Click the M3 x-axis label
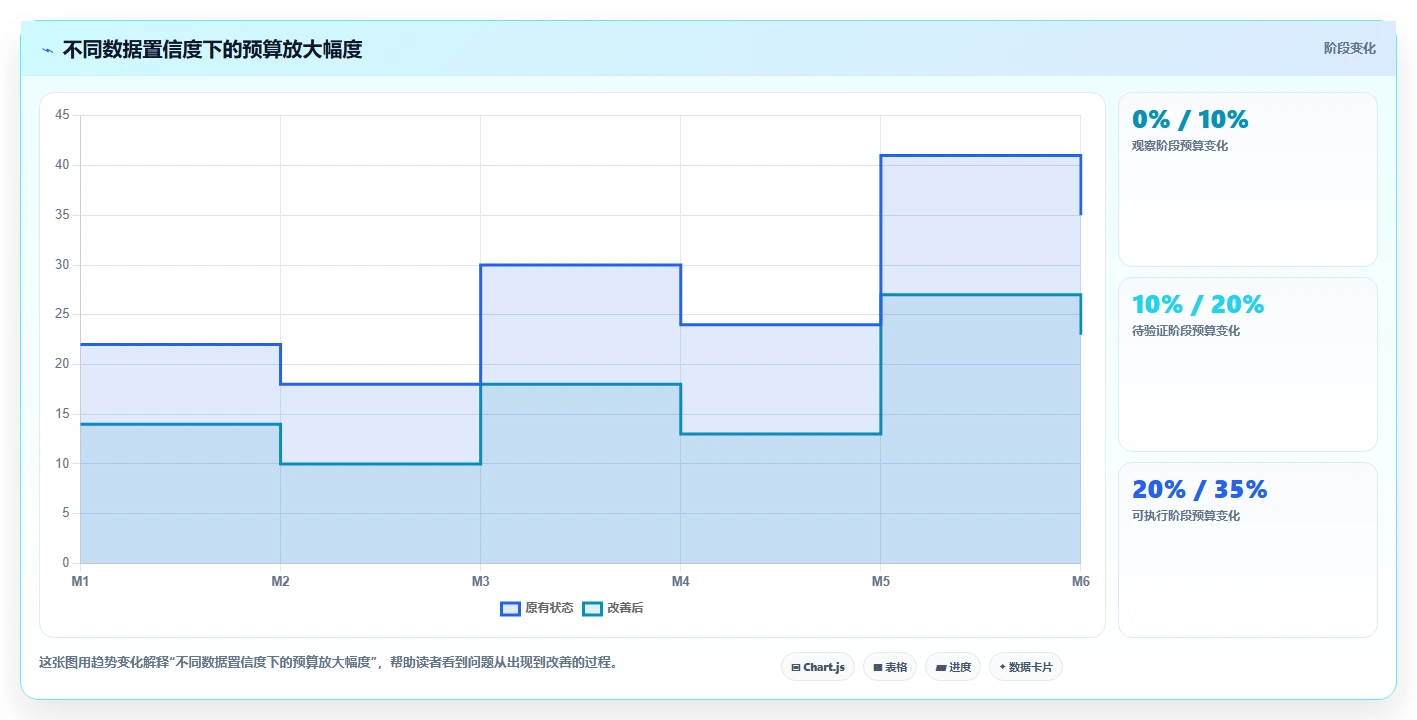The image size is (1417, 720). 480,581
